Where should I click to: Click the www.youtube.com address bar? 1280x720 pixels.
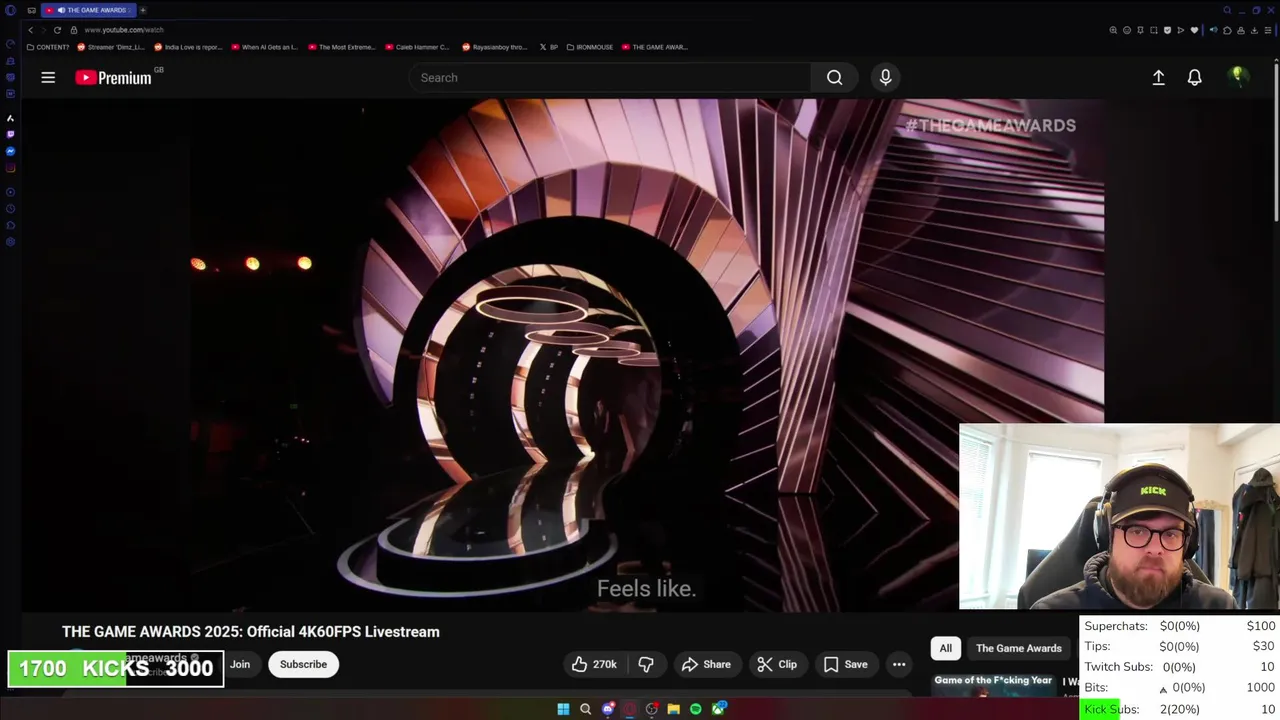click(123, 30)
